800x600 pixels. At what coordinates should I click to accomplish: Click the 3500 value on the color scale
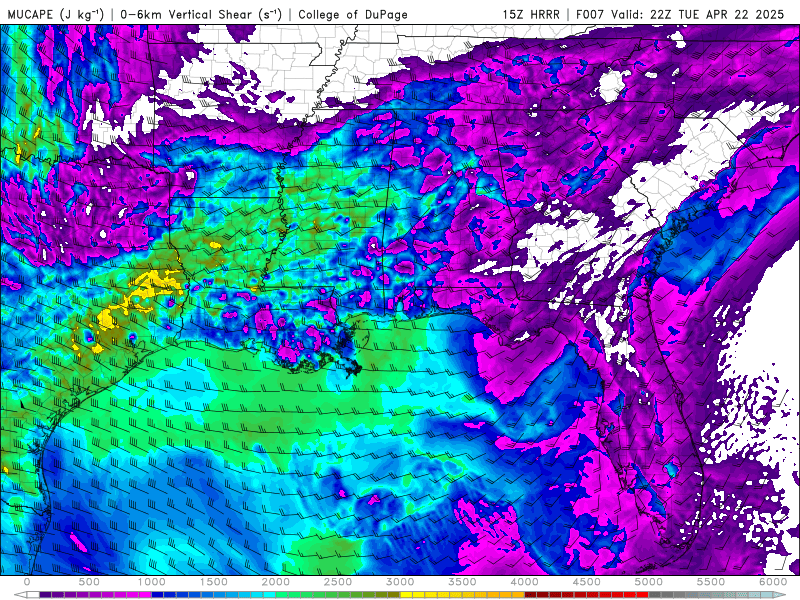(x=463, y=582)
